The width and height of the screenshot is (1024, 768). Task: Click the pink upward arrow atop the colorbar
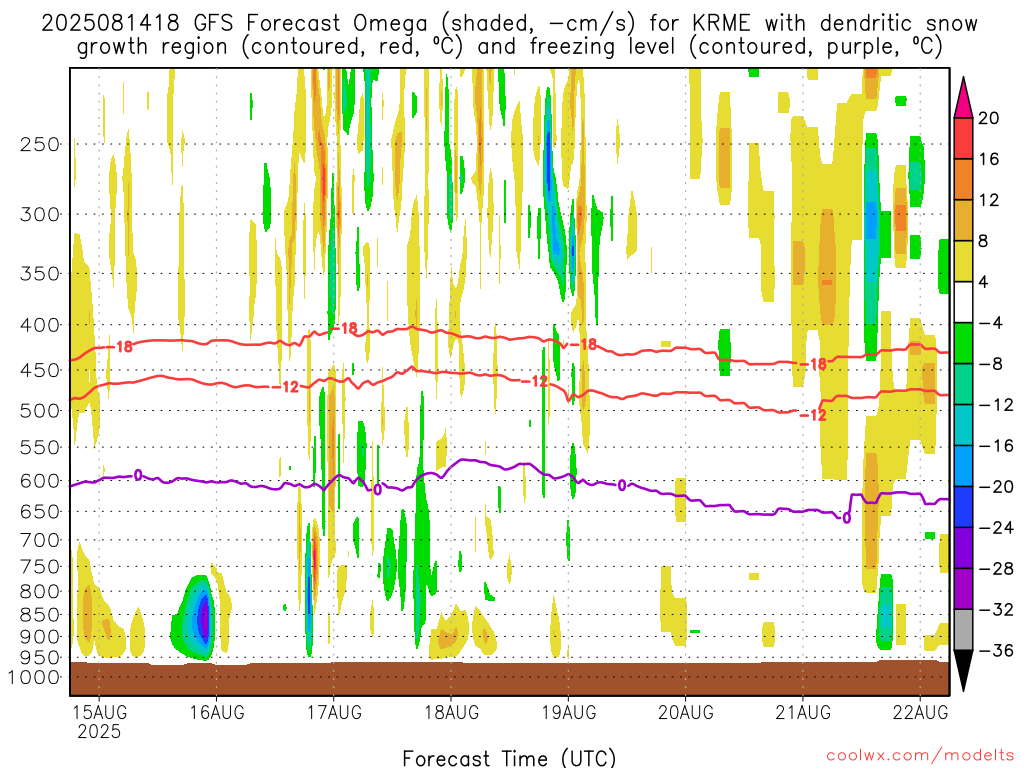pyautogui.click(x=963, y=99)
